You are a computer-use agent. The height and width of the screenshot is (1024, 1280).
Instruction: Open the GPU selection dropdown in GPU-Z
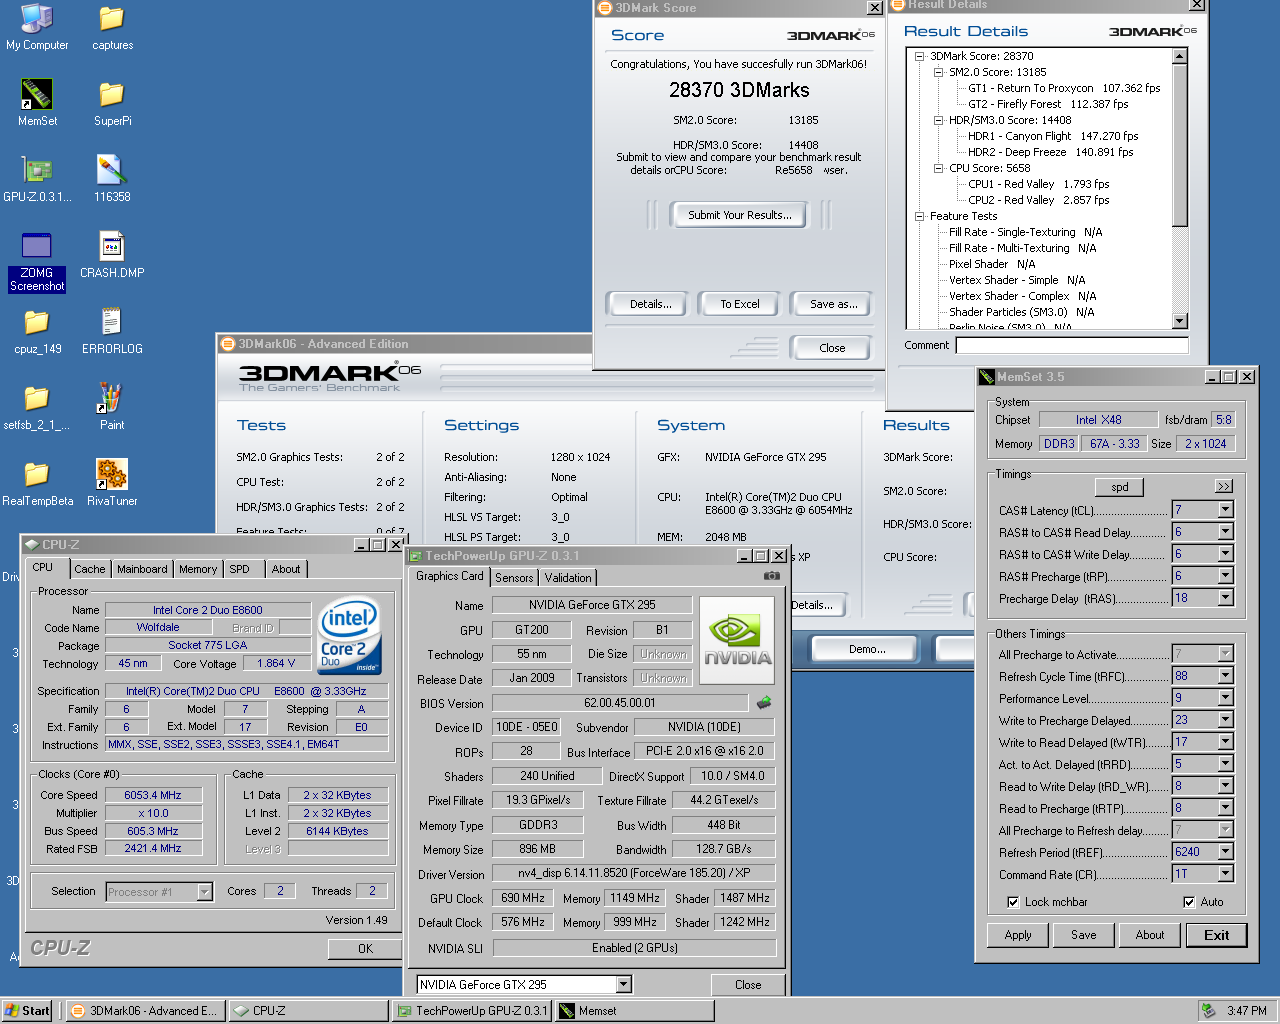click(623, 985)
